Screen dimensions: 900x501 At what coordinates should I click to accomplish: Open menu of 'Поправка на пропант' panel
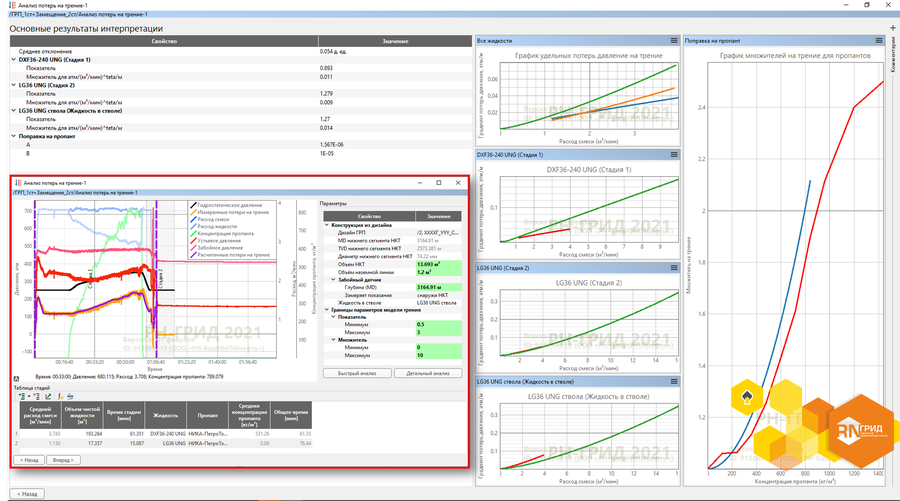point(878,42)
